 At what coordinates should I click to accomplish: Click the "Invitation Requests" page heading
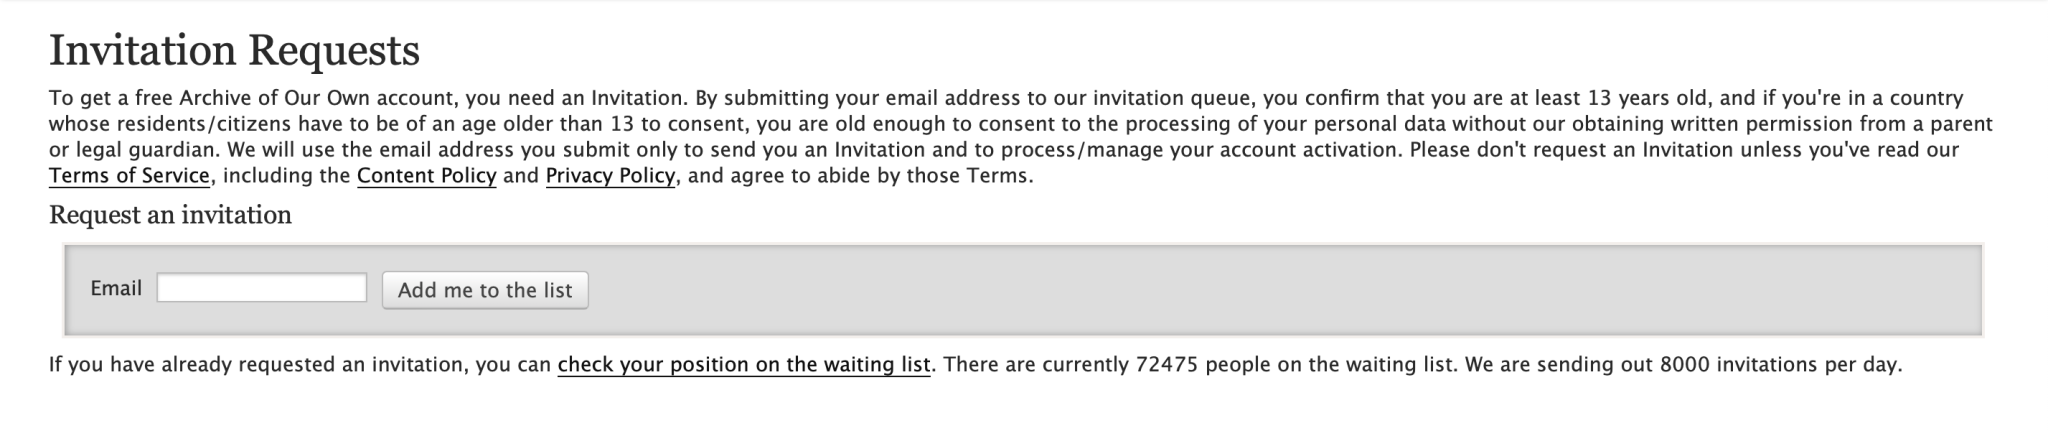[x=234, y=51]
